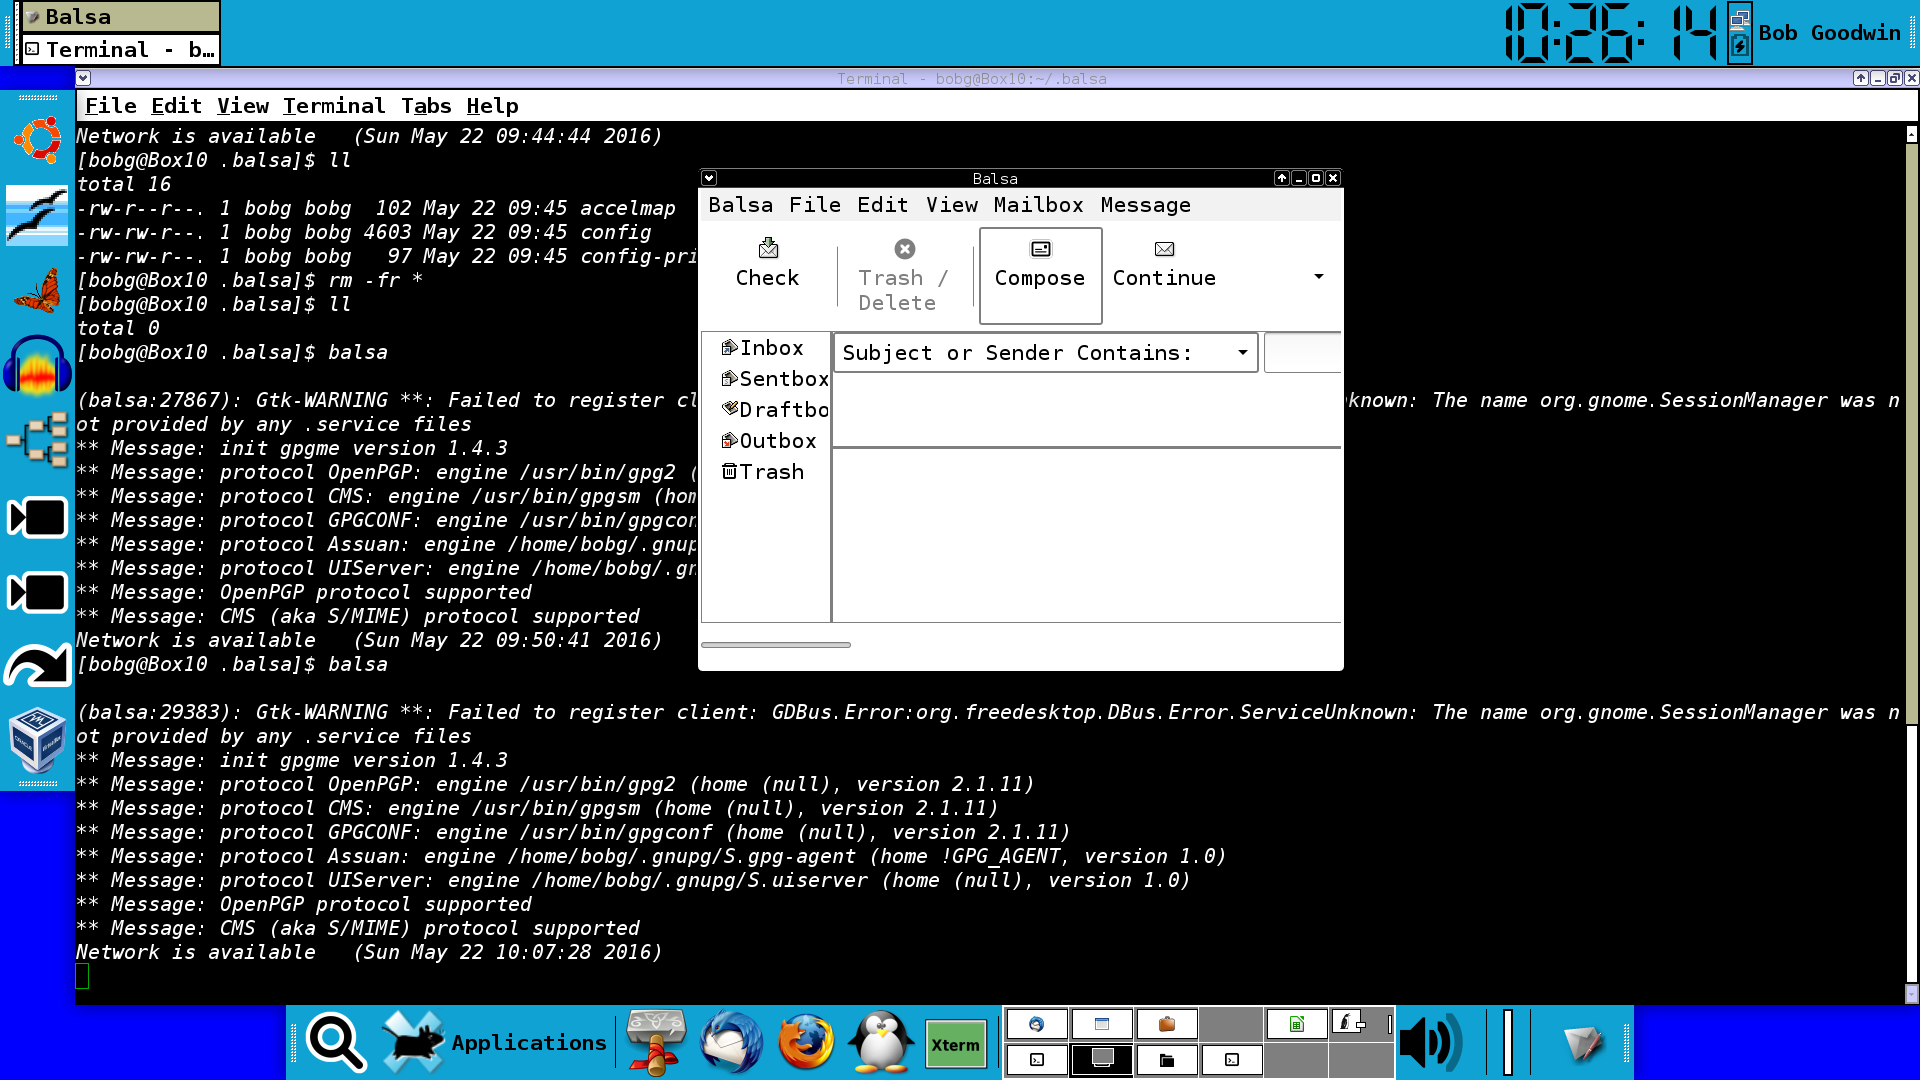Open the File menu in the Balsa window
Viewport: 1920px width, 1080px height.
815,205
